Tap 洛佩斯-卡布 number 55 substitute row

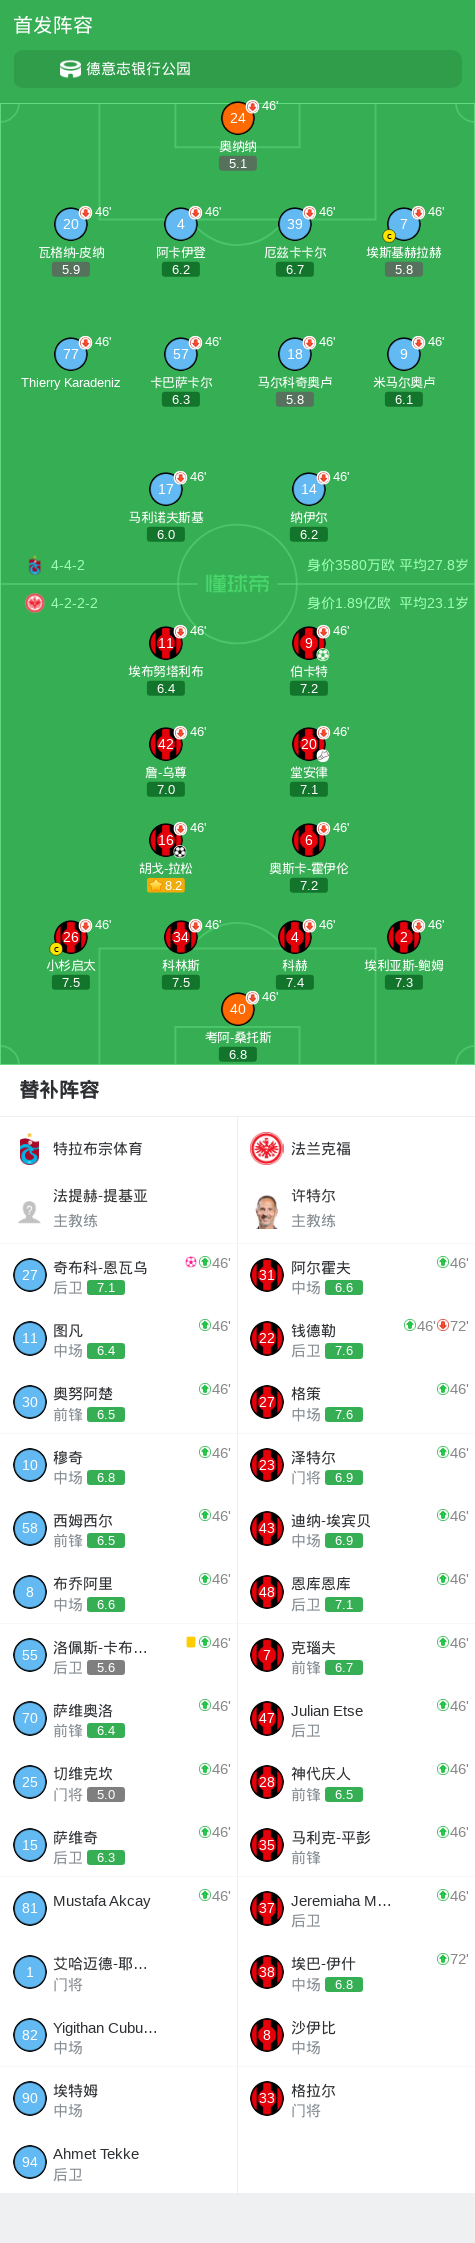click(x=119, y=1655)
